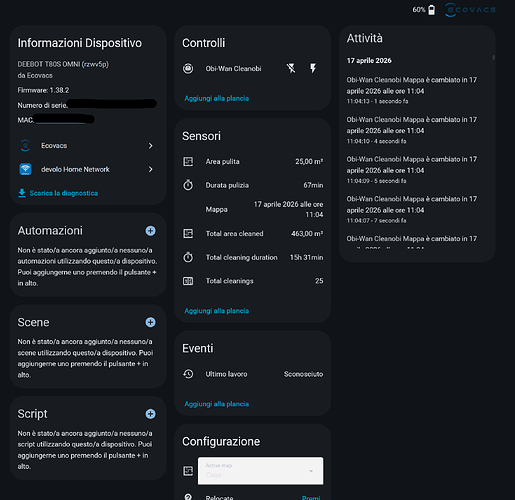Click the Attività panel heading
The height and width of the screenshot is (500, 515).
pos(365,38)
